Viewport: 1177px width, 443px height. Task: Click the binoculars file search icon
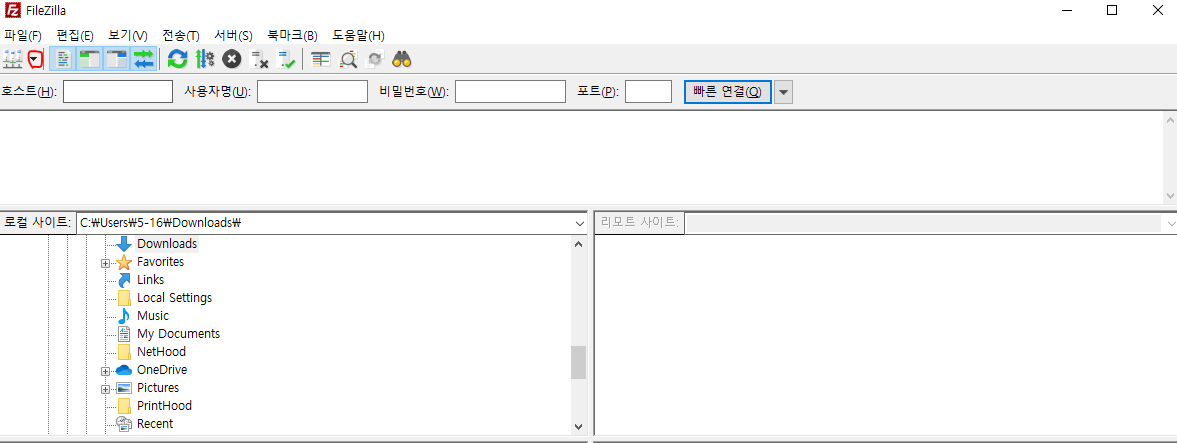[x=402, y=59]
